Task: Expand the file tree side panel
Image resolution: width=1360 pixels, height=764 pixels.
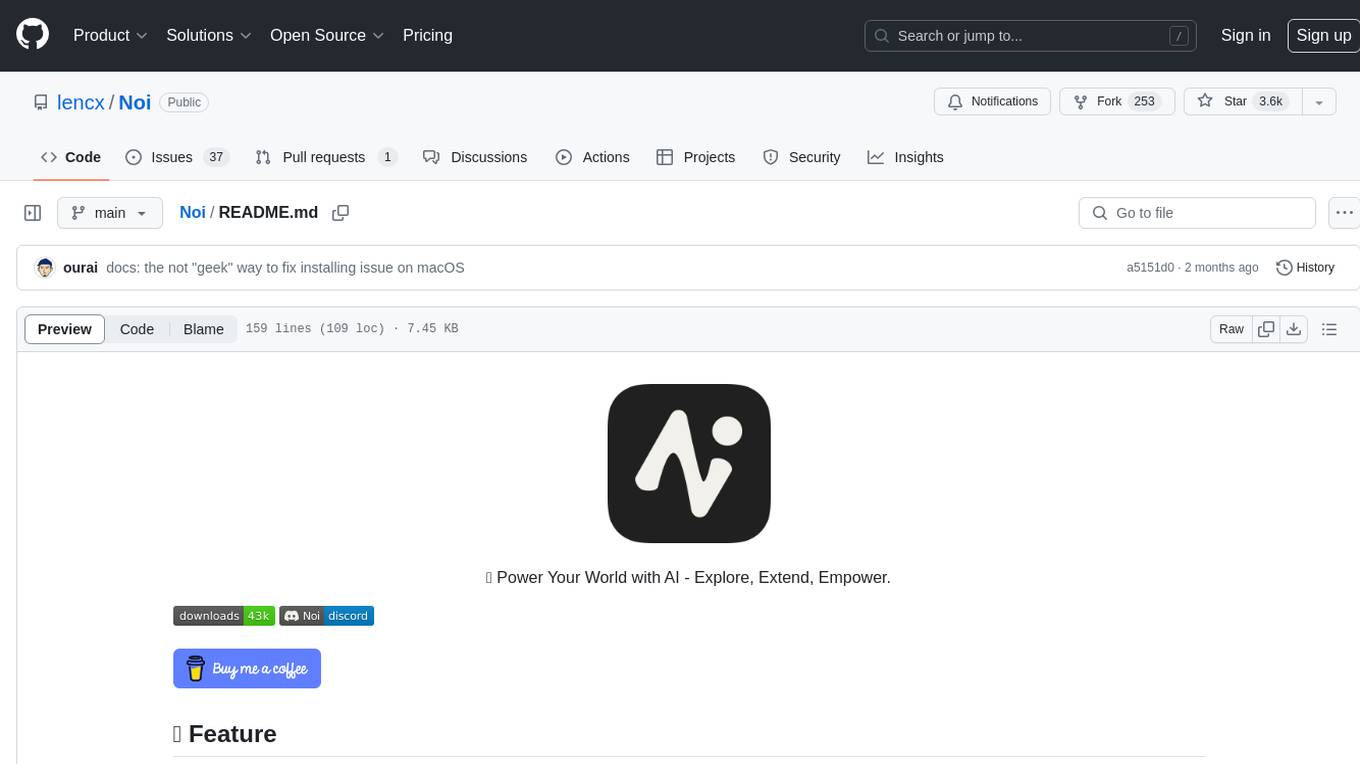Action: click(33, 213)
